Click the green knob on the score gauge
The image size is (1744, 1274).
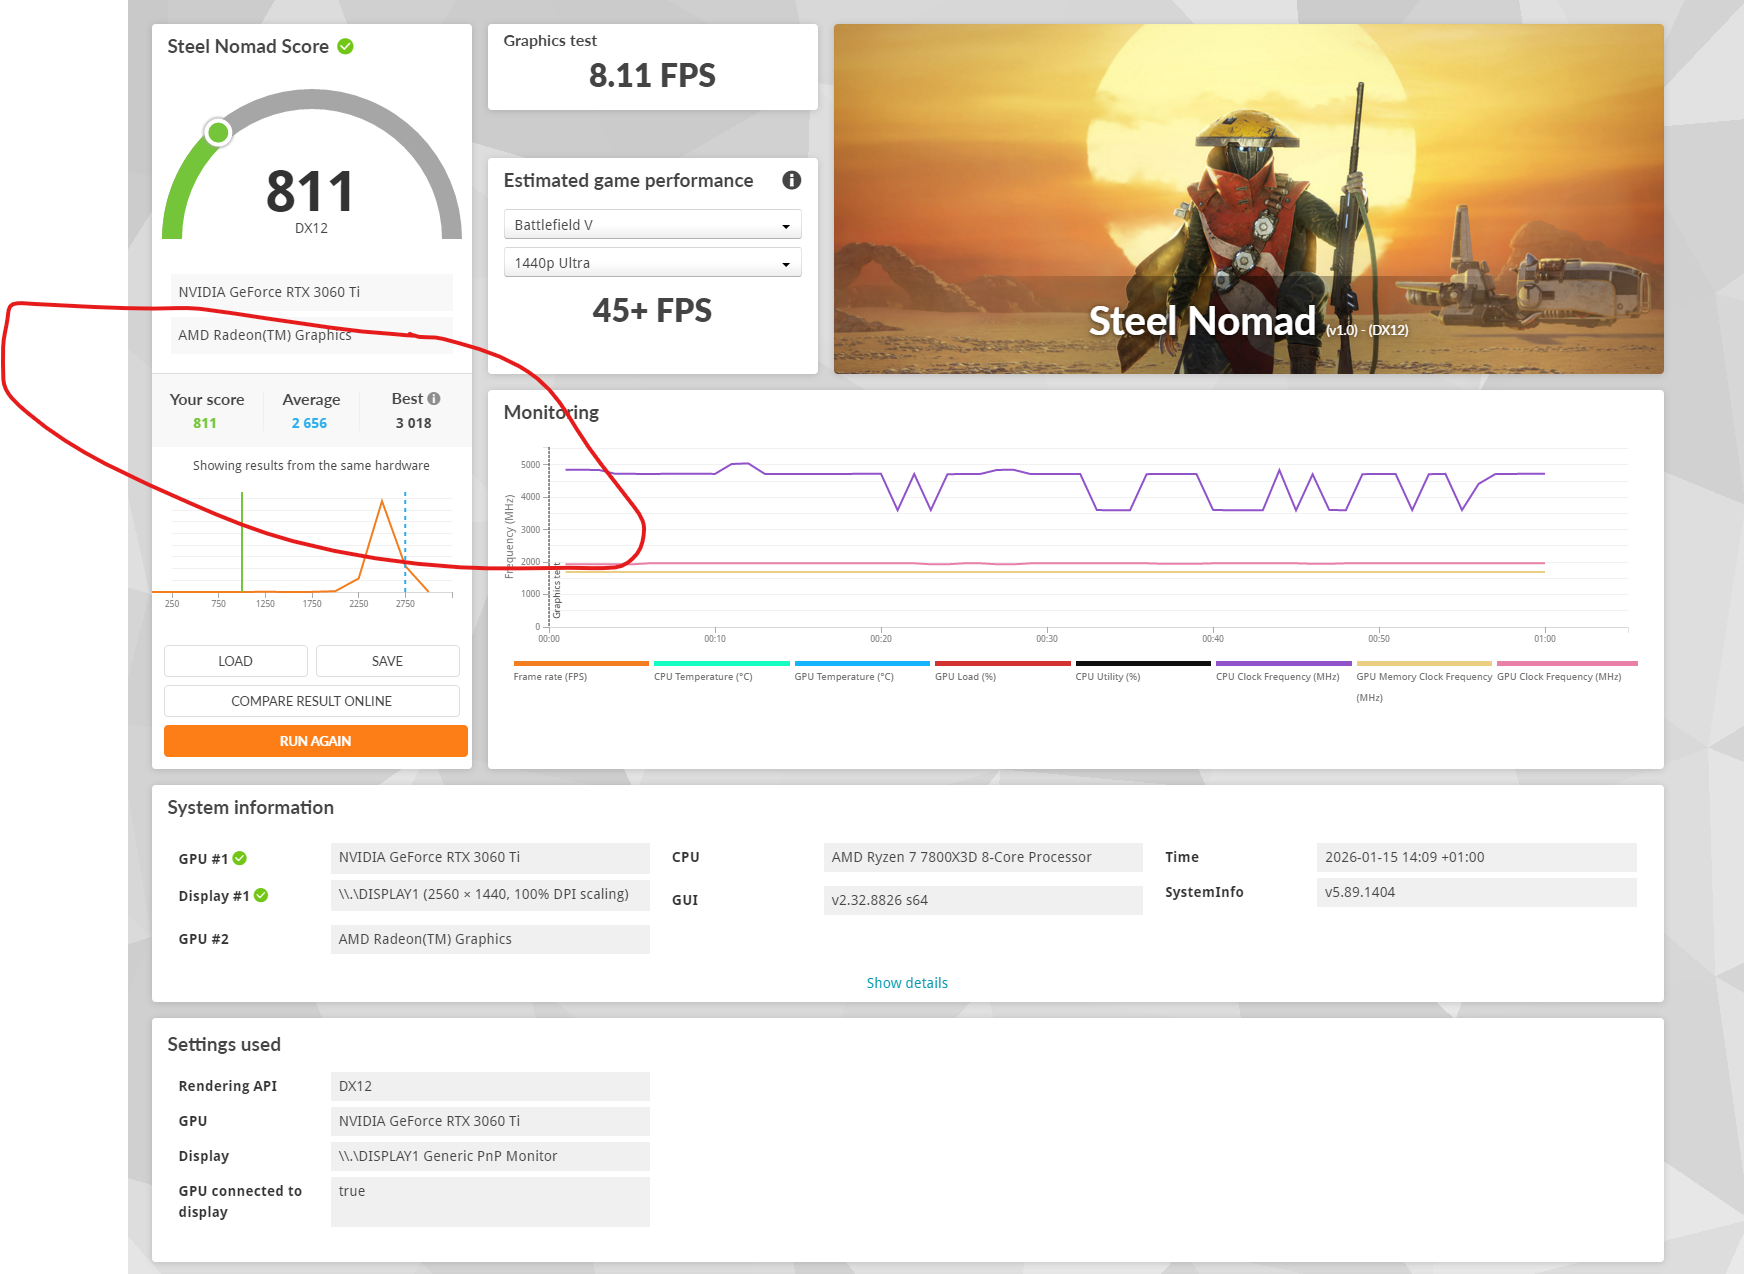[217, 132]
